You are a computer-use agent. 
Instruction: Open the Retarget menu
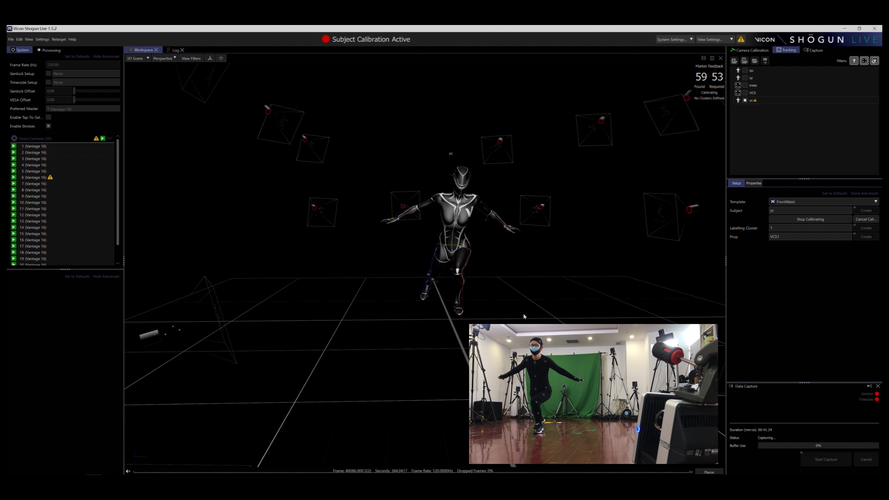coord(58,39)
